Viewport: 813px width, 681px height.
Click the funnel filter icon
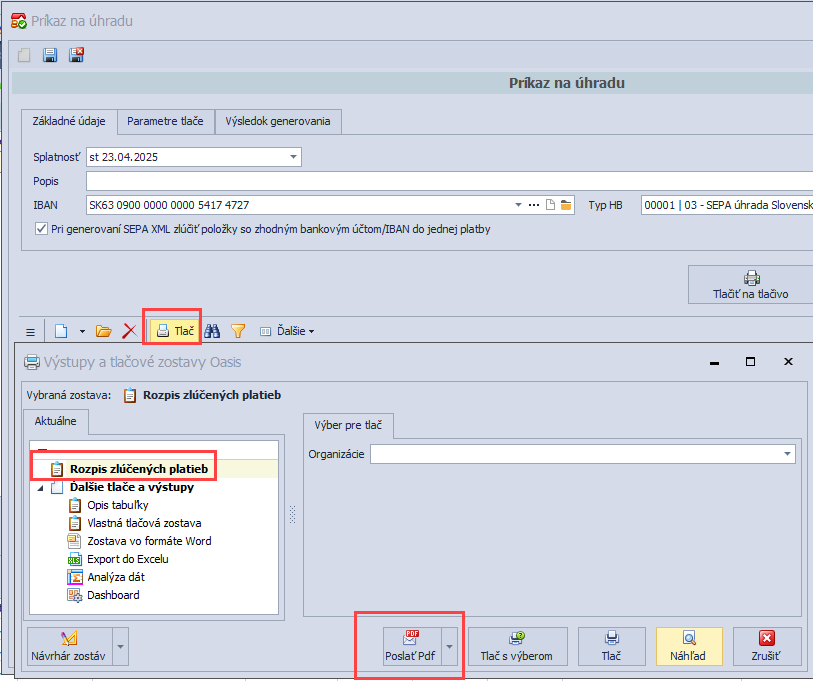click(x=238, y=330)
